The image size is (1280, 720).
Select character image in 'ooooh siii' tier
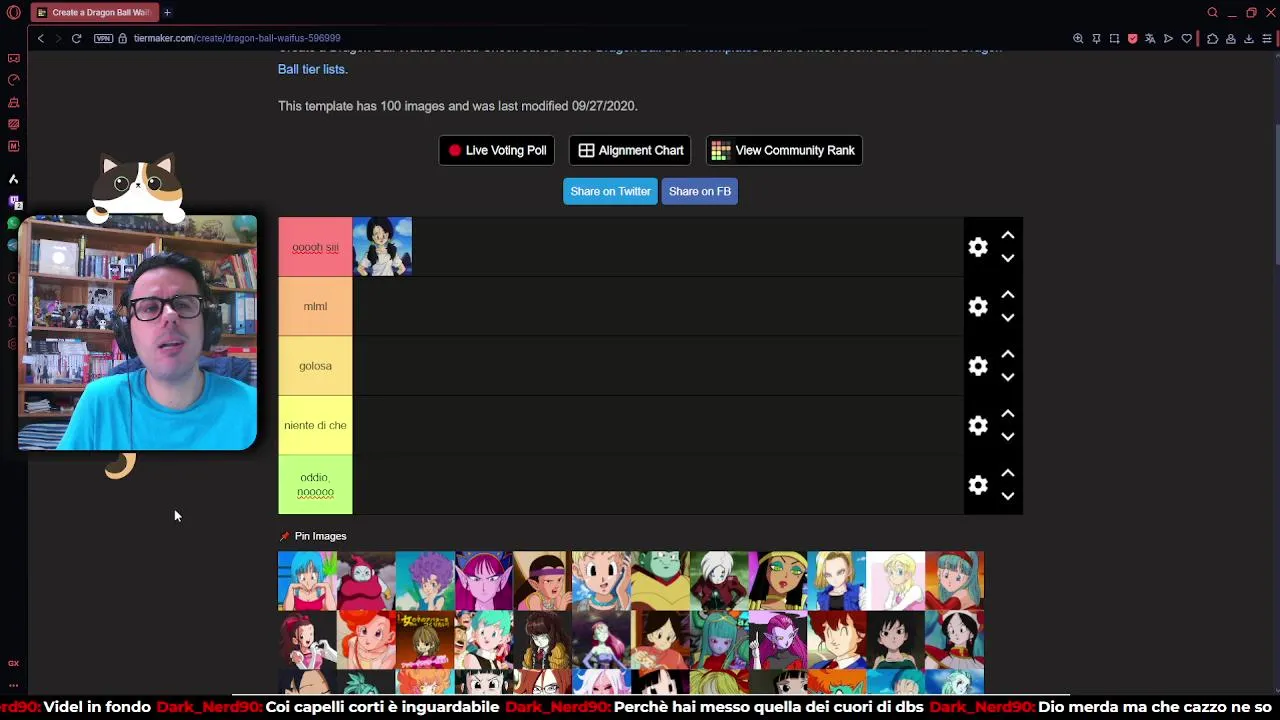(x=382, y=246)
